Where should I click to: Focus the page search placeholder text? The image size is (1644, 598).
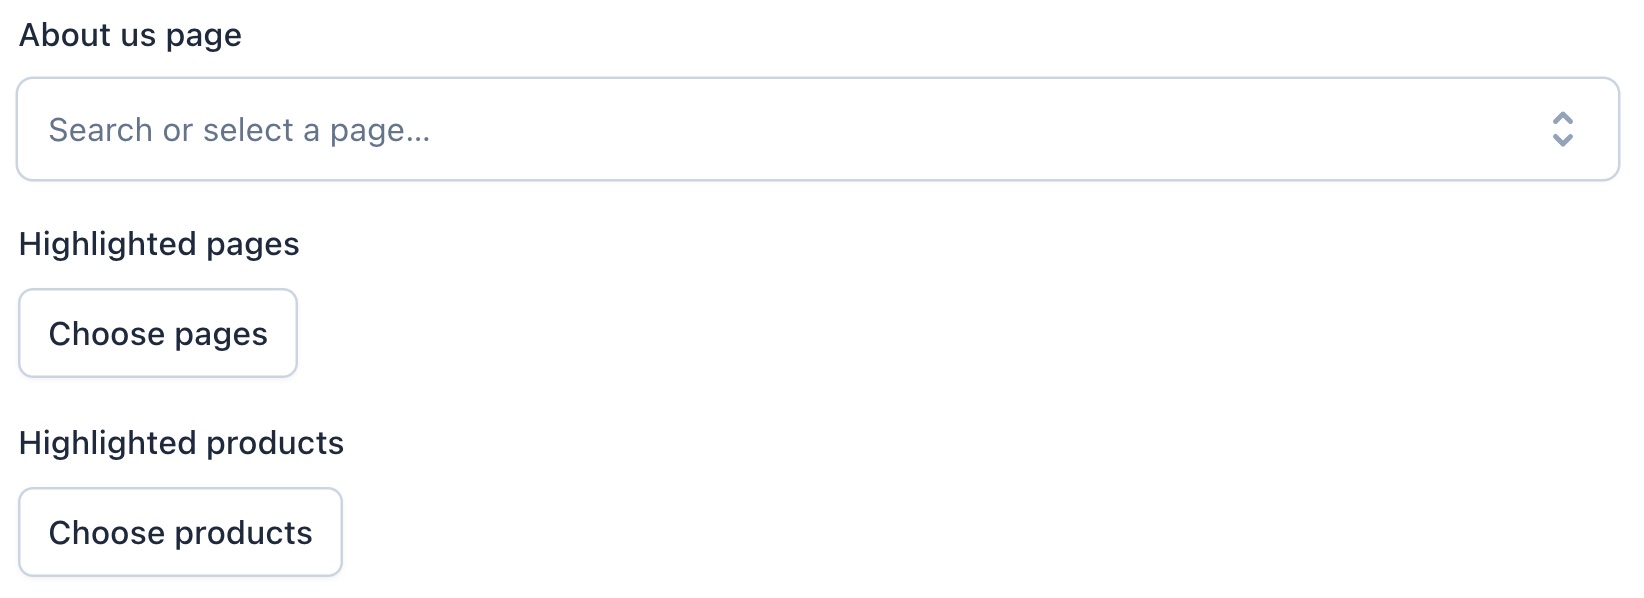click(239, 130)
